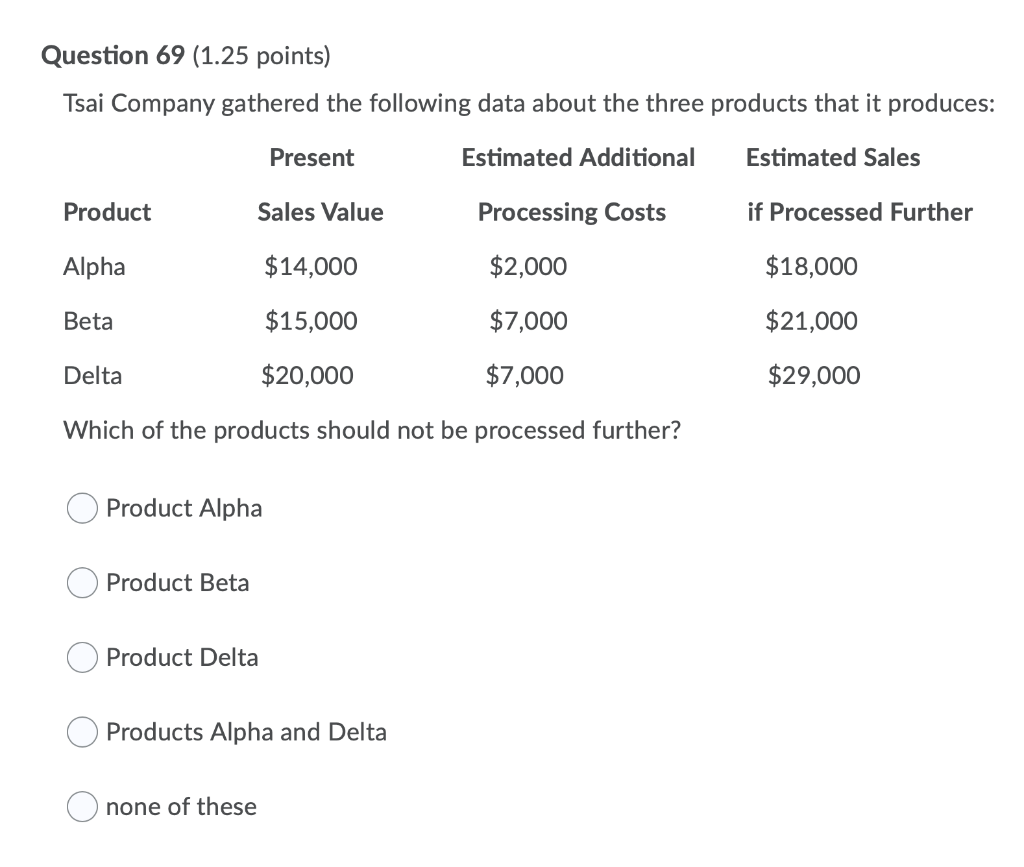This screenshot has height=867, width=1024.
Task: Click the Product column header
Action: pos(107,212)
